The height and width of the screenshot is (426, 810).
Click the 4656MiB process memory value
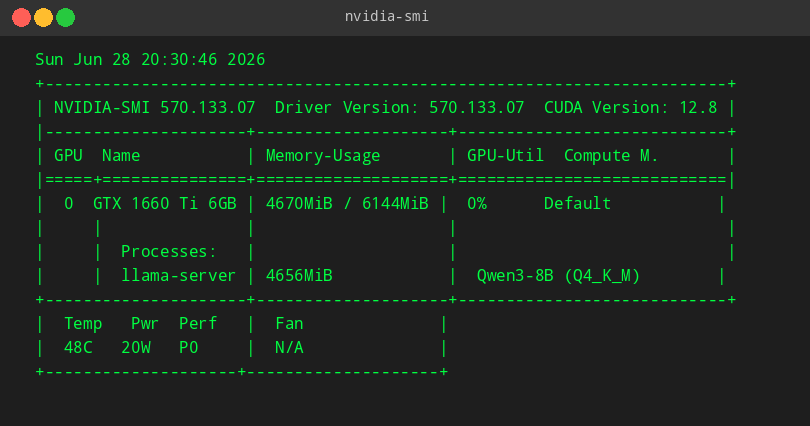tap(299, 275)
